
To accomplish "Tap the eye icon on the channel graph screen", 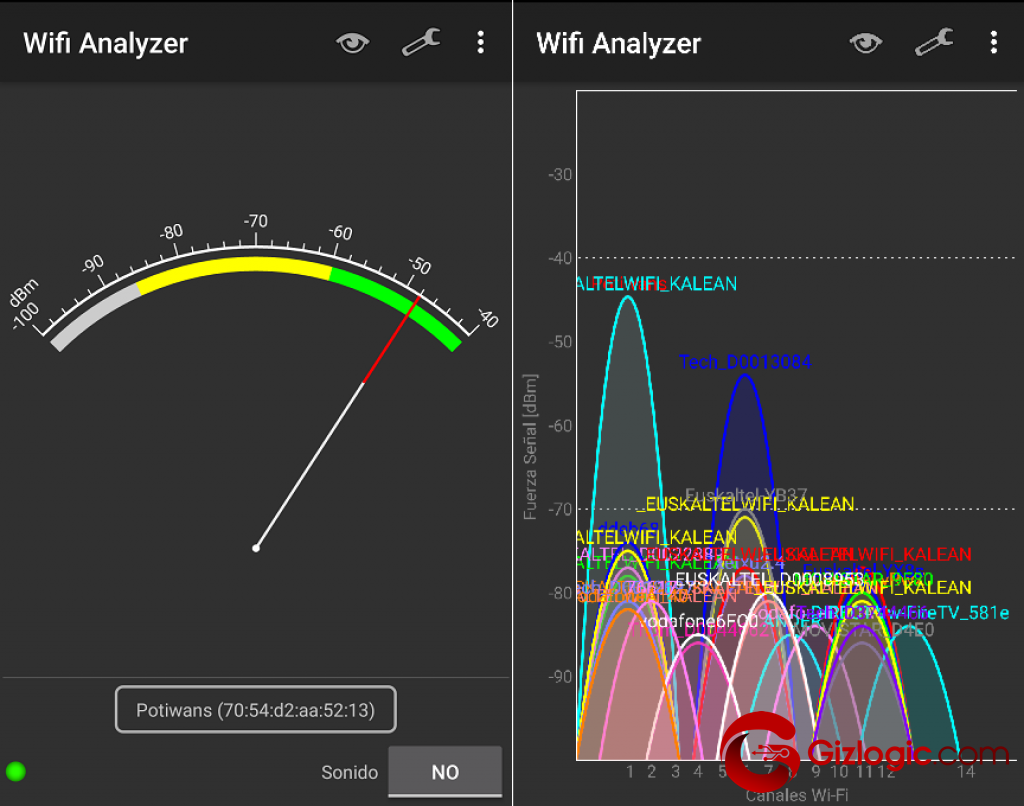I will pos(866,43).
